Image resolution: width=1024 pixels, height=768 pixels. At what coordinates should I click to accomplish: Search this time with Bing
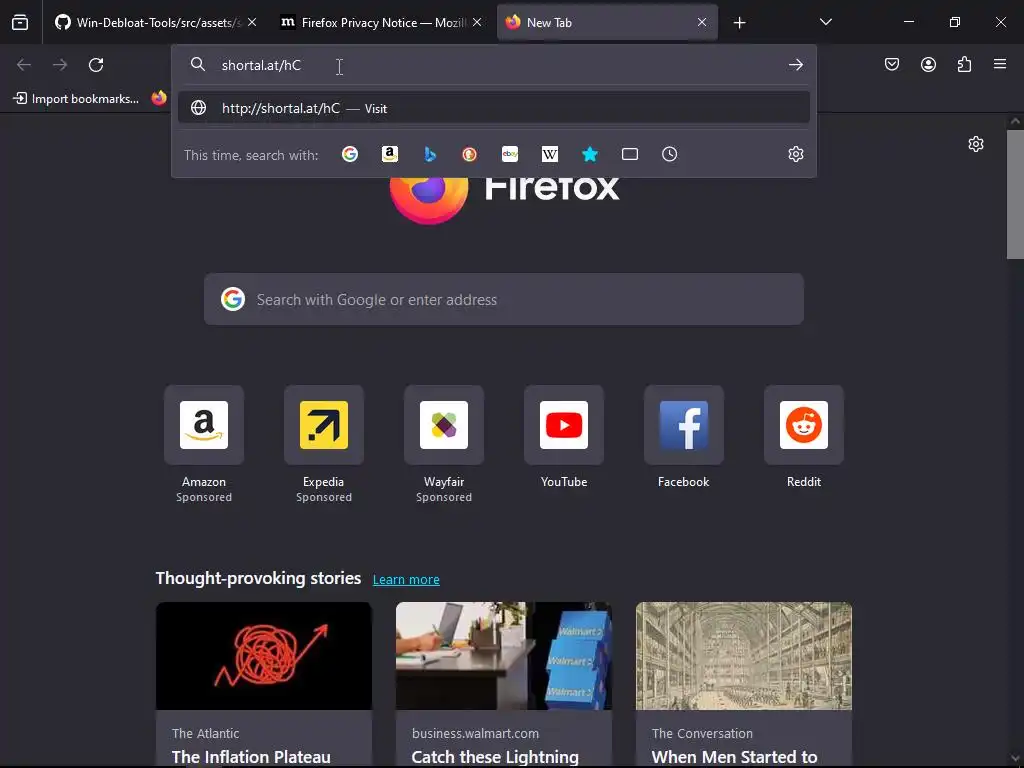(x=430, y=154)
